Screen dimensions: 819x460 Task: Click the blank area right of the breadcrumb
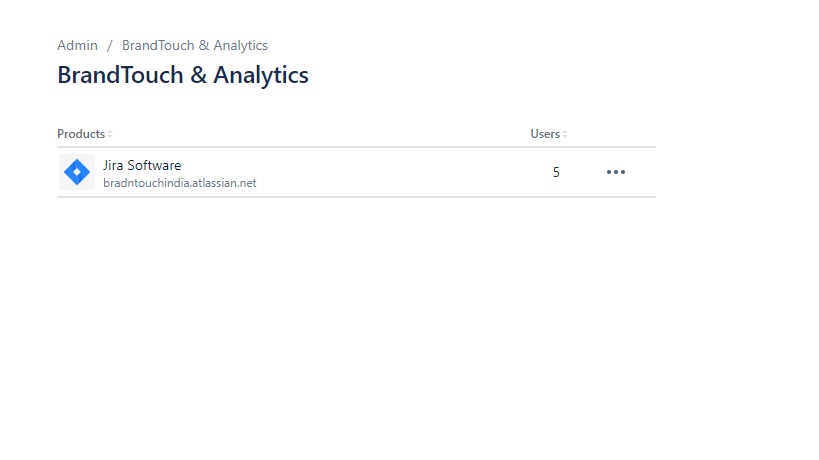click(x=500, y=45)
